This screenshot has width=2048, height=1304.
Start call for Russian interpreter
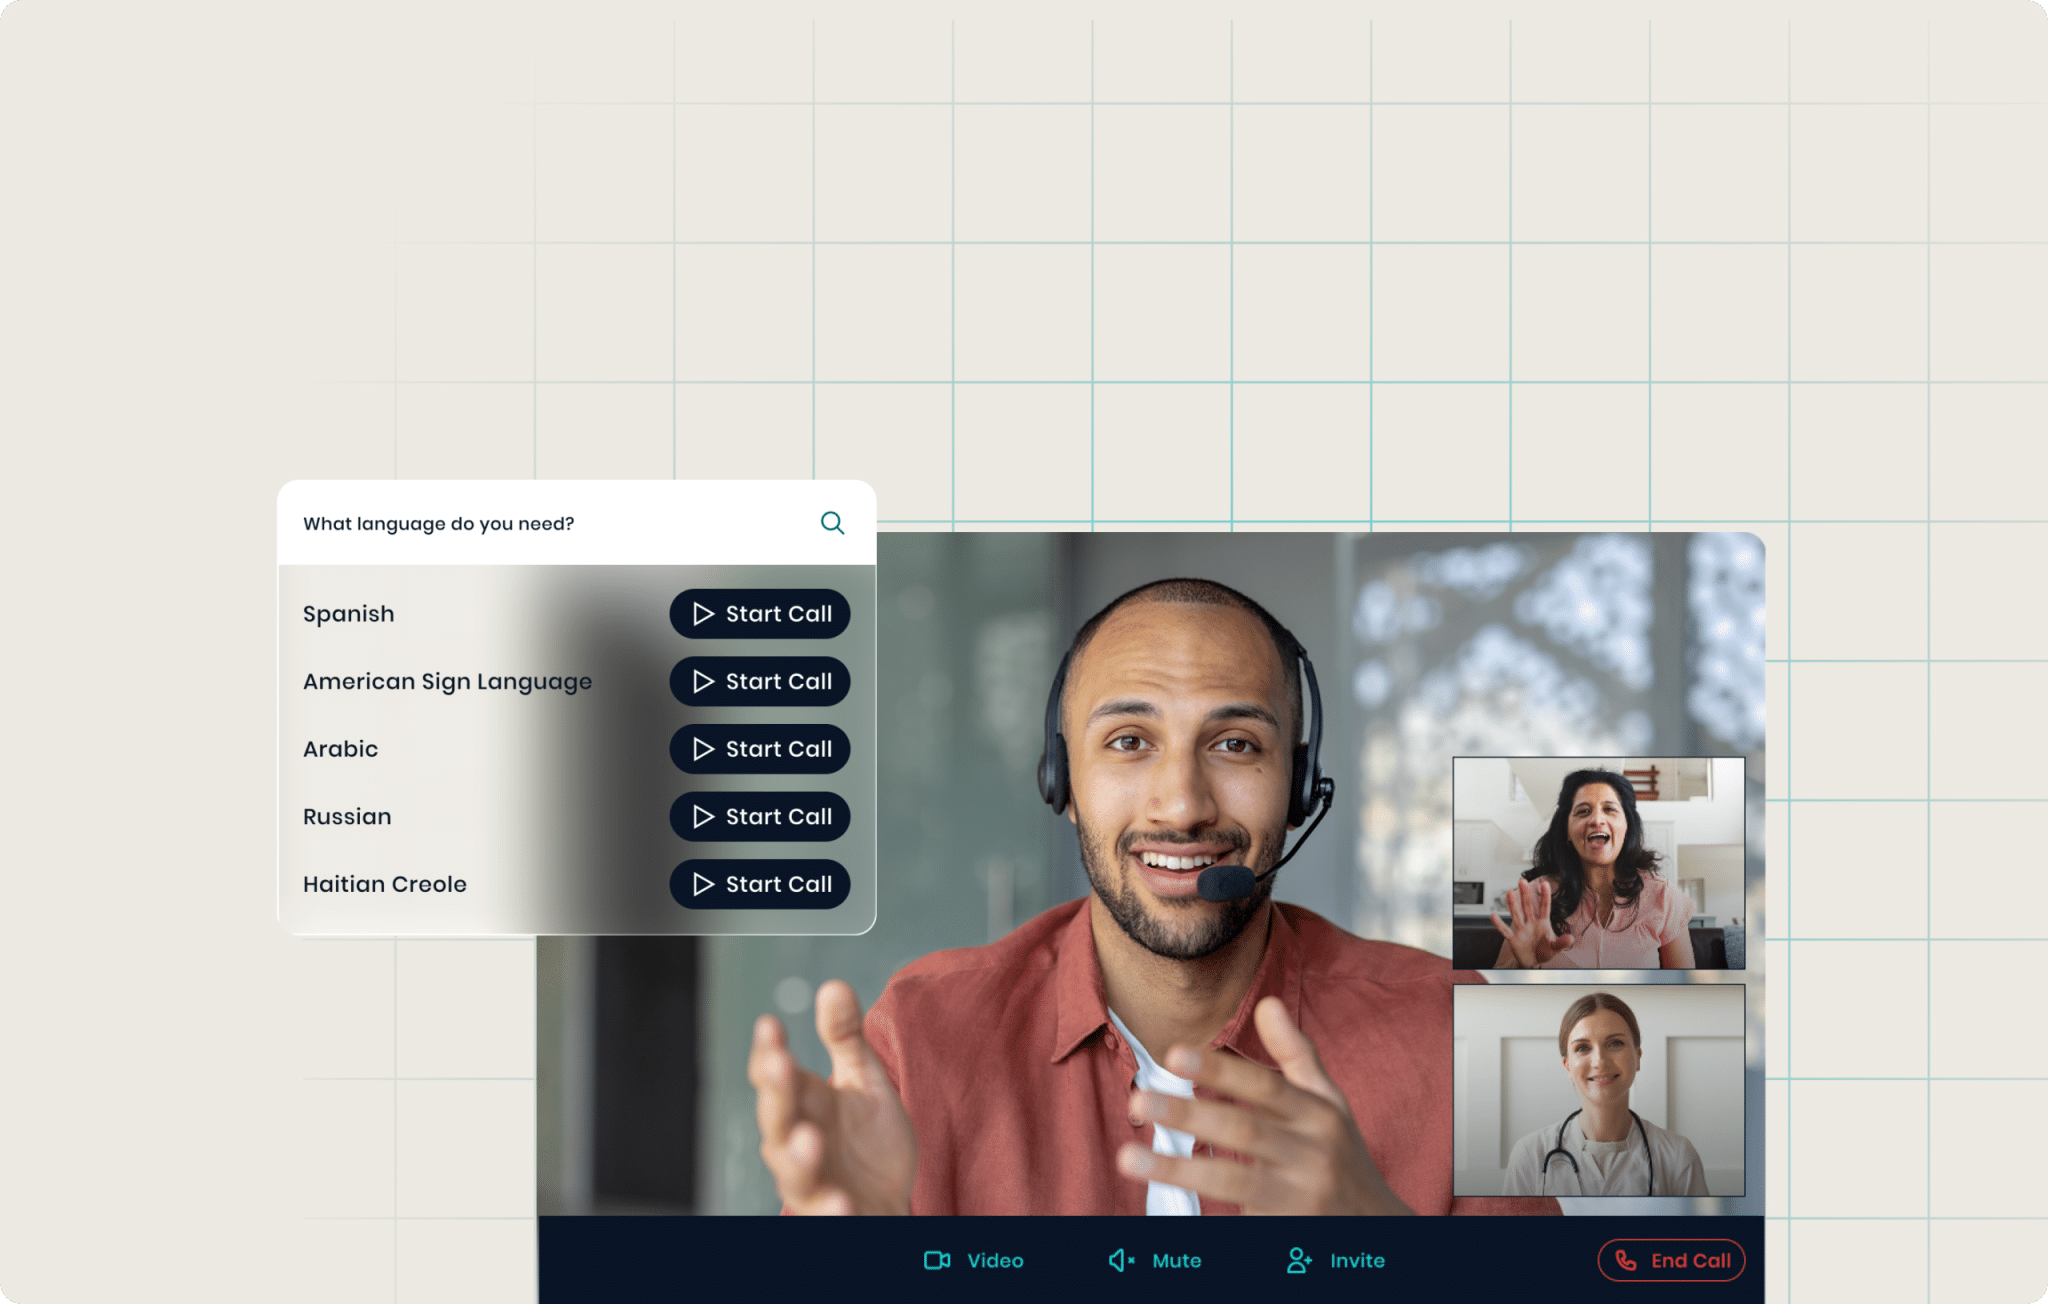(760, 816)
